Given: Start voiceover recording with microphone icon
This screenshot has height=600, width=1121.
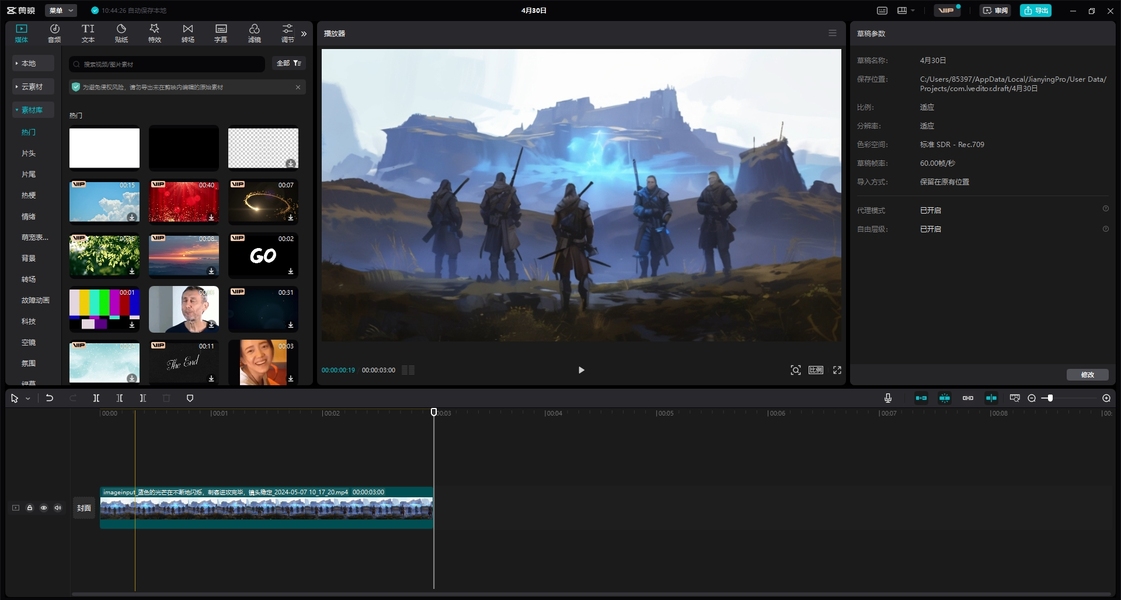Looking at the screenshot, I should coord(888,398).
